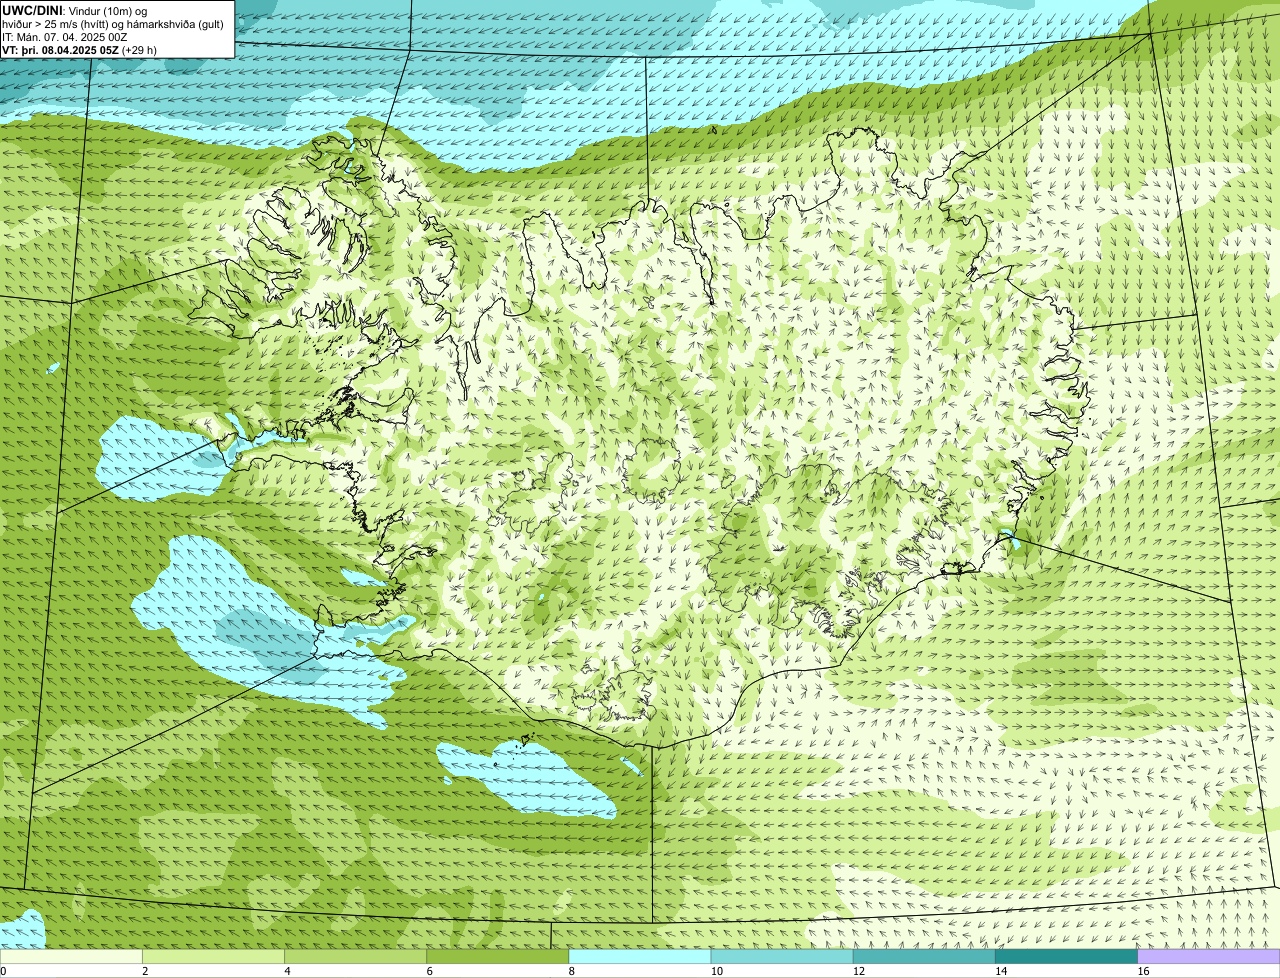
Task: Click the lavender swatch above 16
Action: pyautogui.click(x=1209, y=957)
